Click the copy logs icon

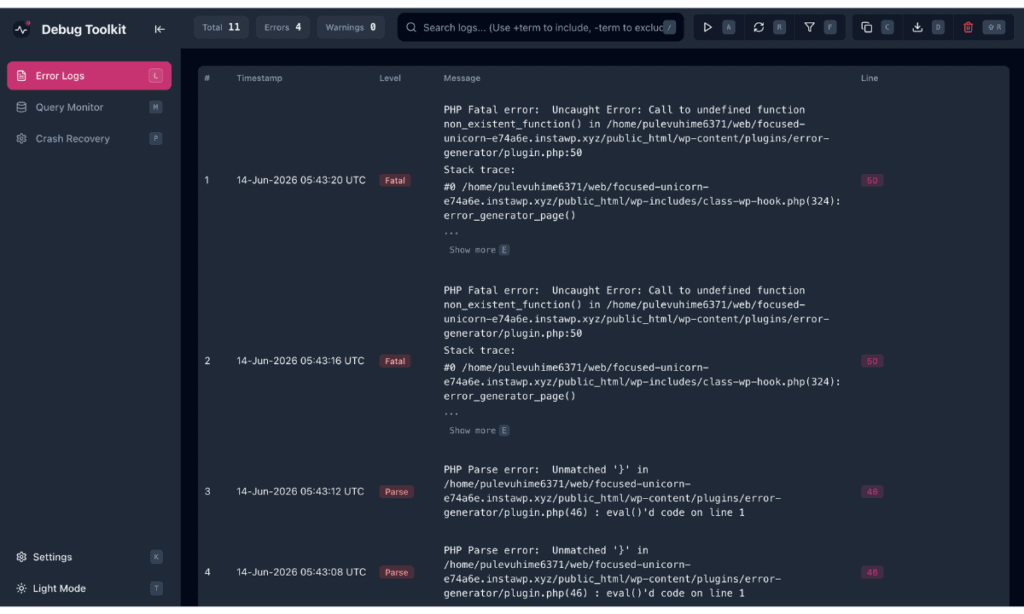click(867, 27)
